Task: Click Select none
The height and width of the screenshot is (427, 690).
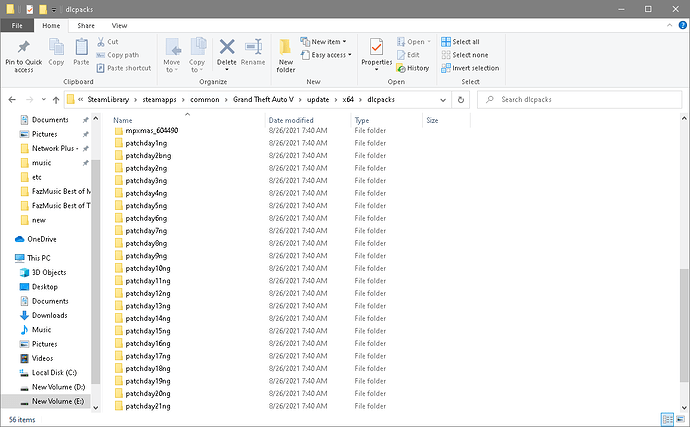Action: tap(465, 55)
